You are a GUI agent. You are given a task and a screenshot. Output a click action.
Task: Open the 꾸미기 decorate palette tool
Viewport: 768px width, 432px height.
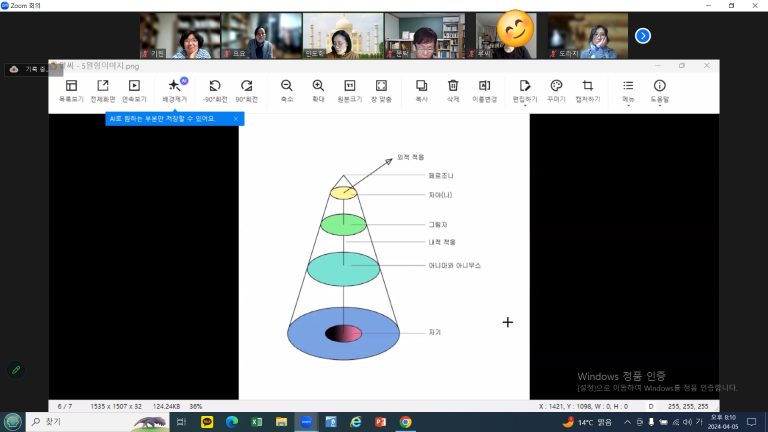(556, 90)
